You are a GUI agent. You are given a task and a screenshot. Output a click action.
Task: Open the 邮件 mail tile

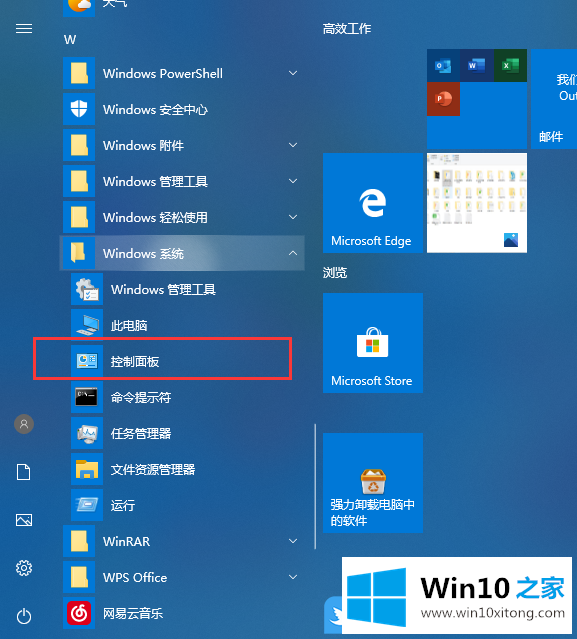tap(554, 99)
